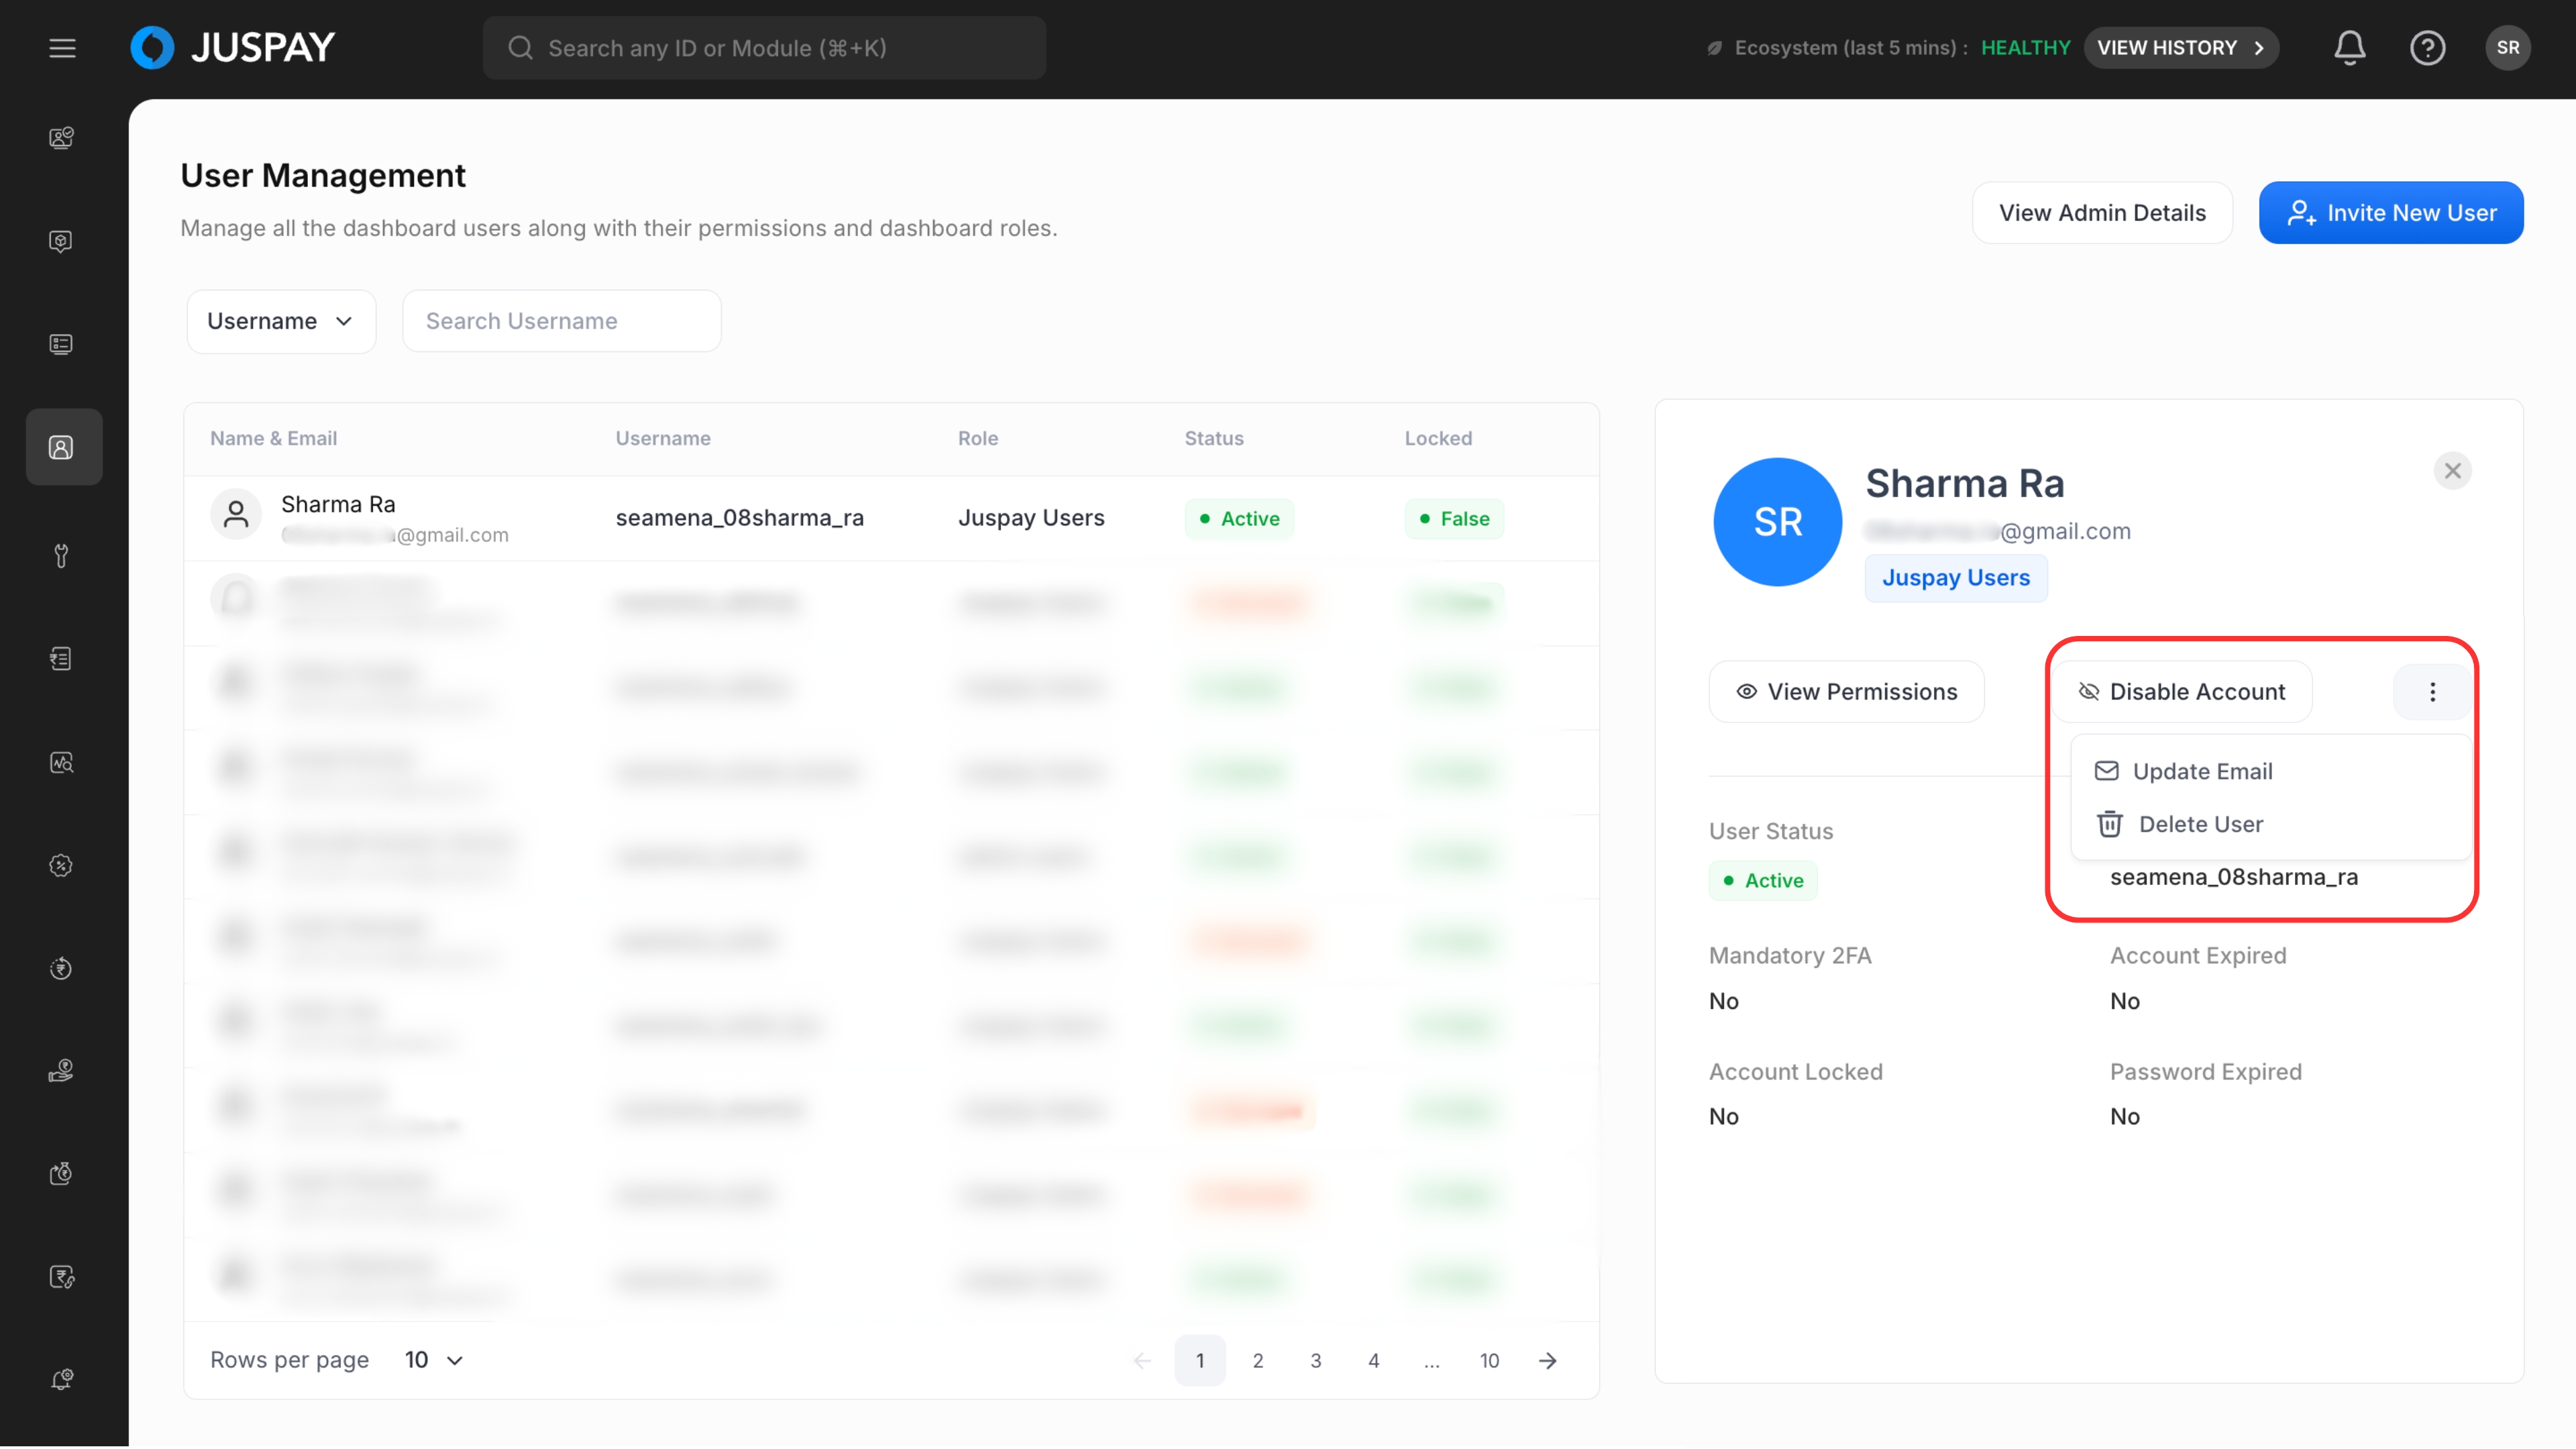Click Invite New User button
2576x1449 pixels.
(x=2390, y=213)
